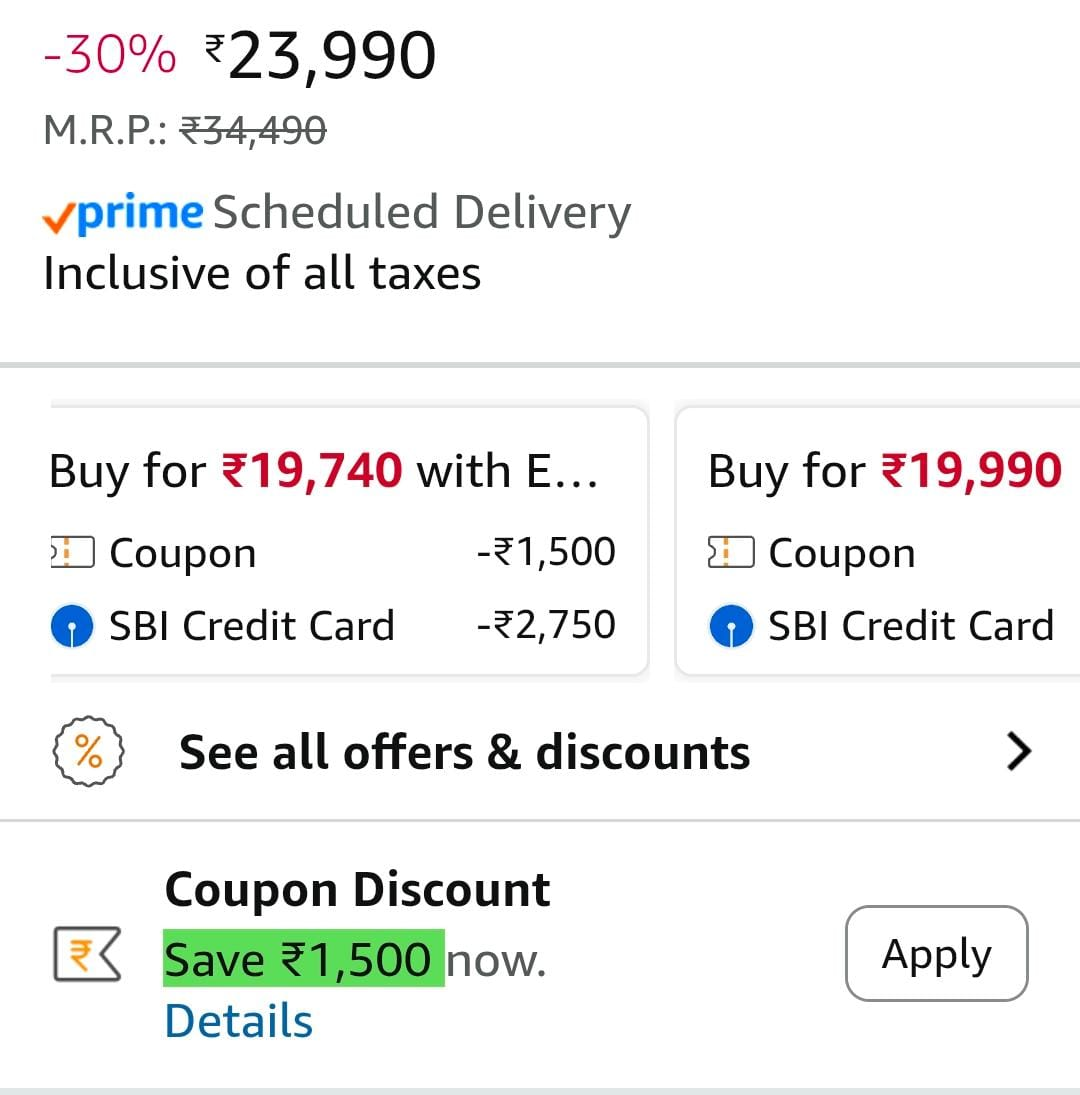The height and width of the screenshot is (1095, 1080).
Task: Open coupon Details link
Action: pyautogui.click(x=238, y=1021)
